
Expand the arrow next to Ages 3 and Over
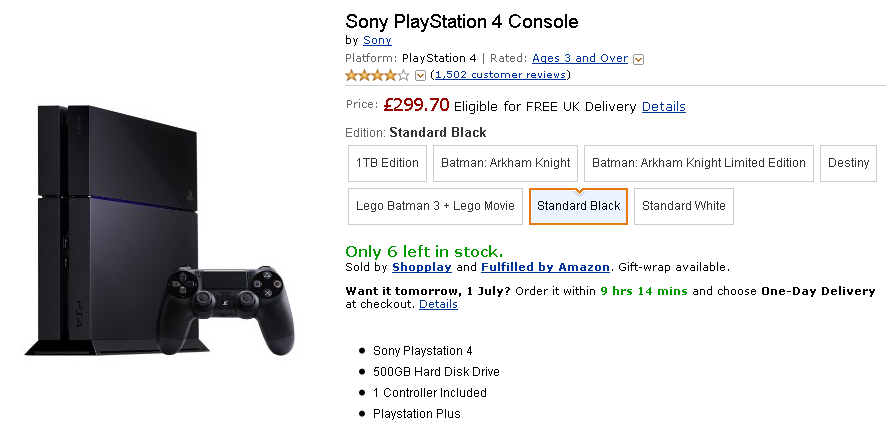click(639, 59)
